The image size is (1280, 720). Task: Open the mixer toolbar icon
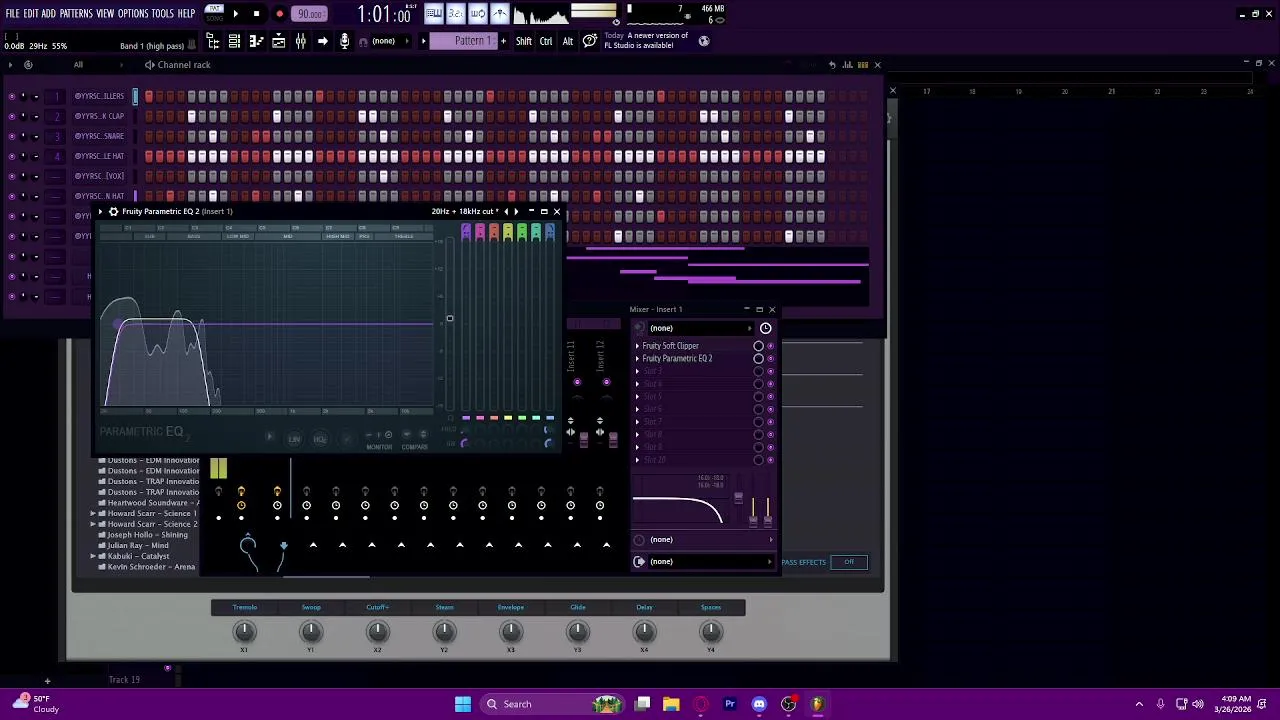click(300, 41)
